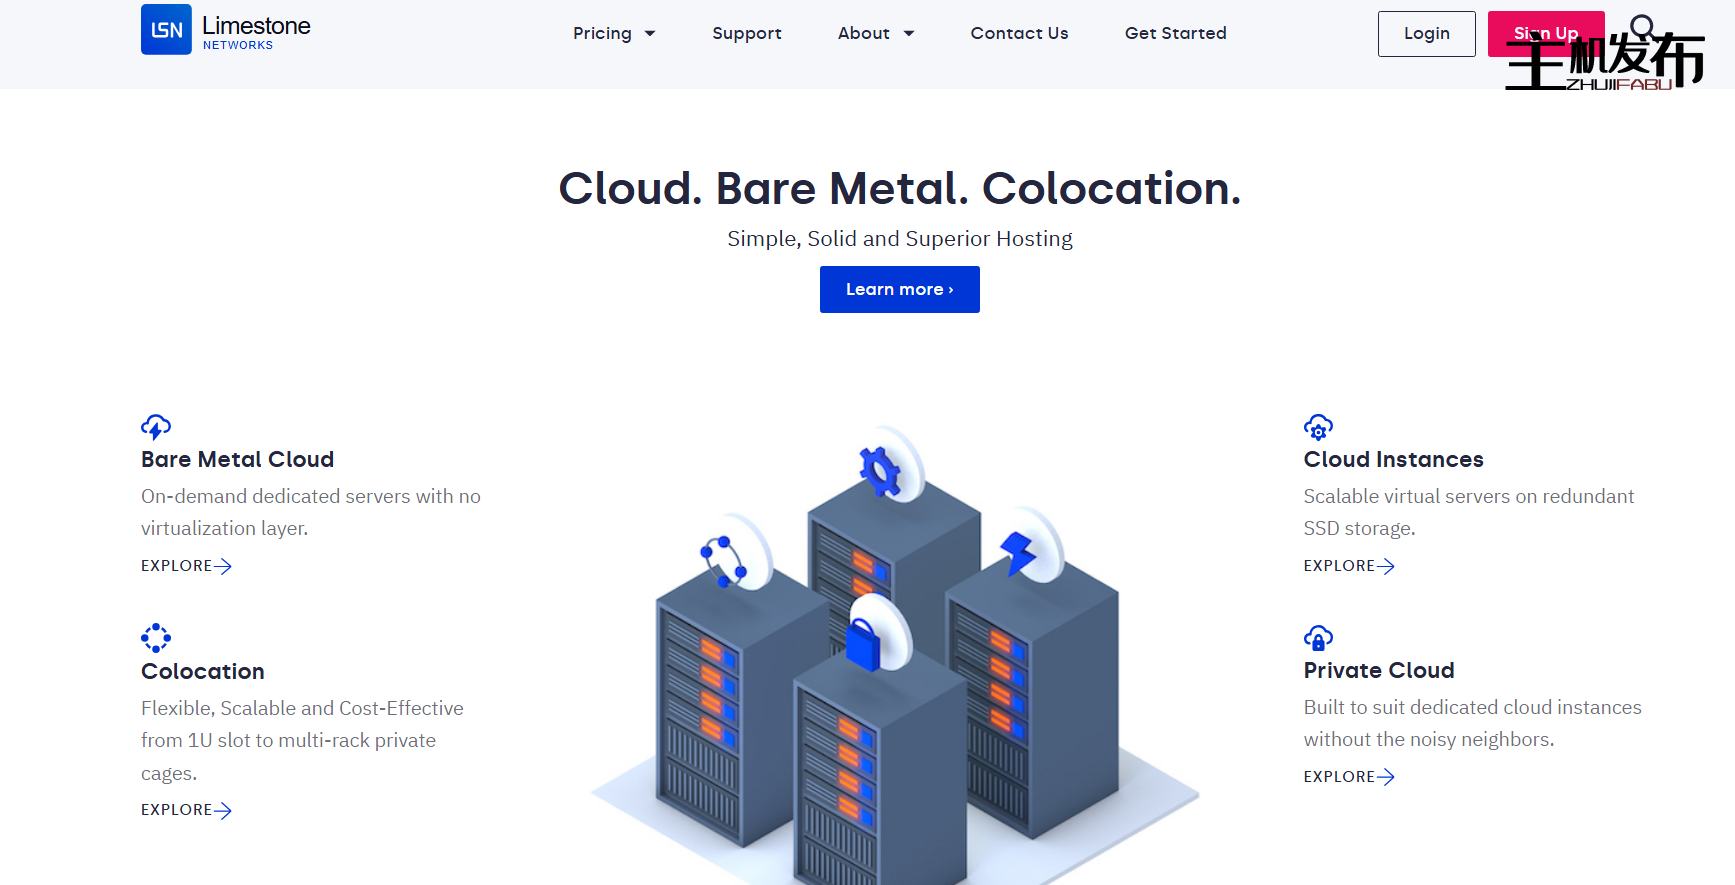Click the Bare Metal Cloud lightning icon
Viewport: 1735px width, 885px height.
click(156, 427)
